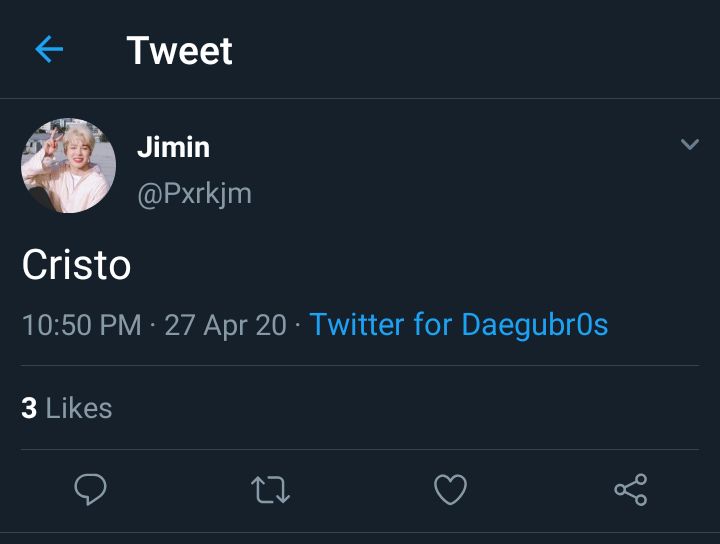Click the peace-sign photo in the avatar
Screen dimensions: 720x544
coord(68,166)
